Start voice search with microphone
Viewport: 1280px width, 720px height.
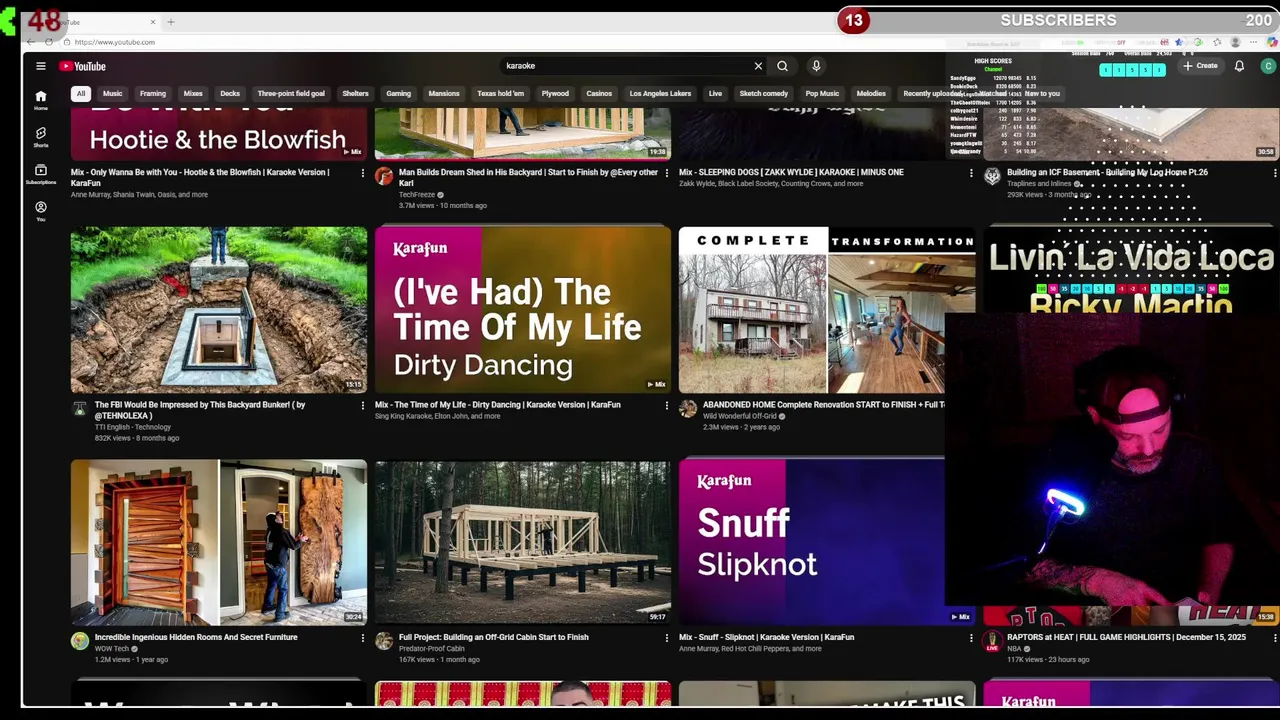point(816,66)
